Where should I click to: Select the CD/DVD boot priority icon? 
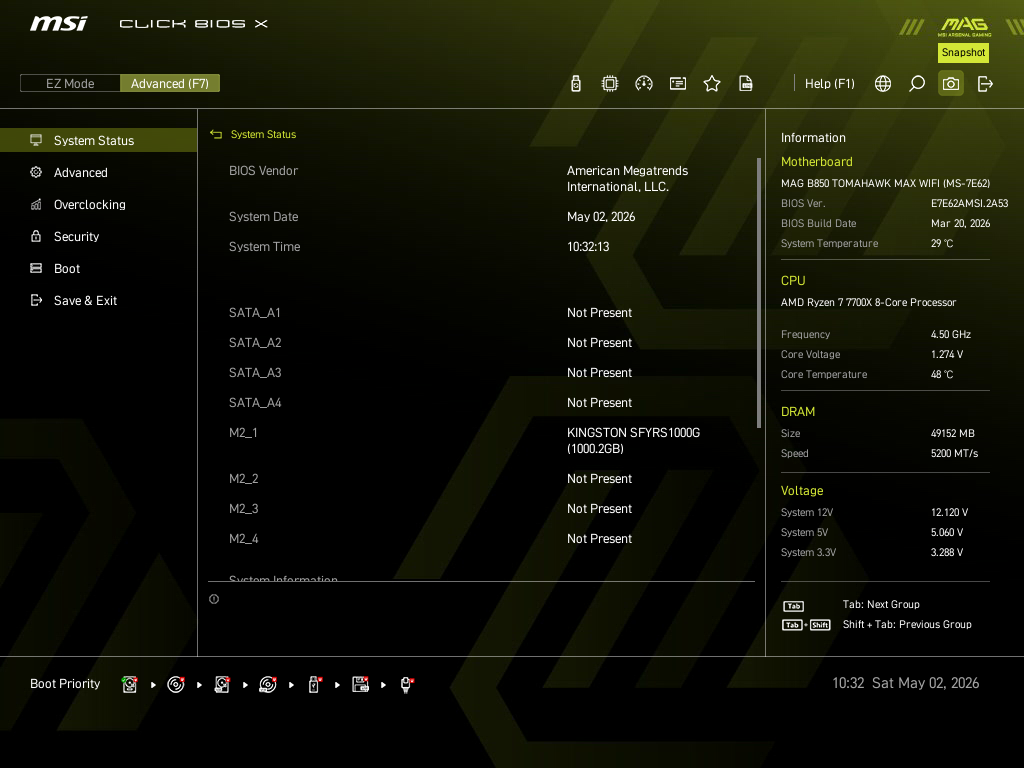[176, 684]
